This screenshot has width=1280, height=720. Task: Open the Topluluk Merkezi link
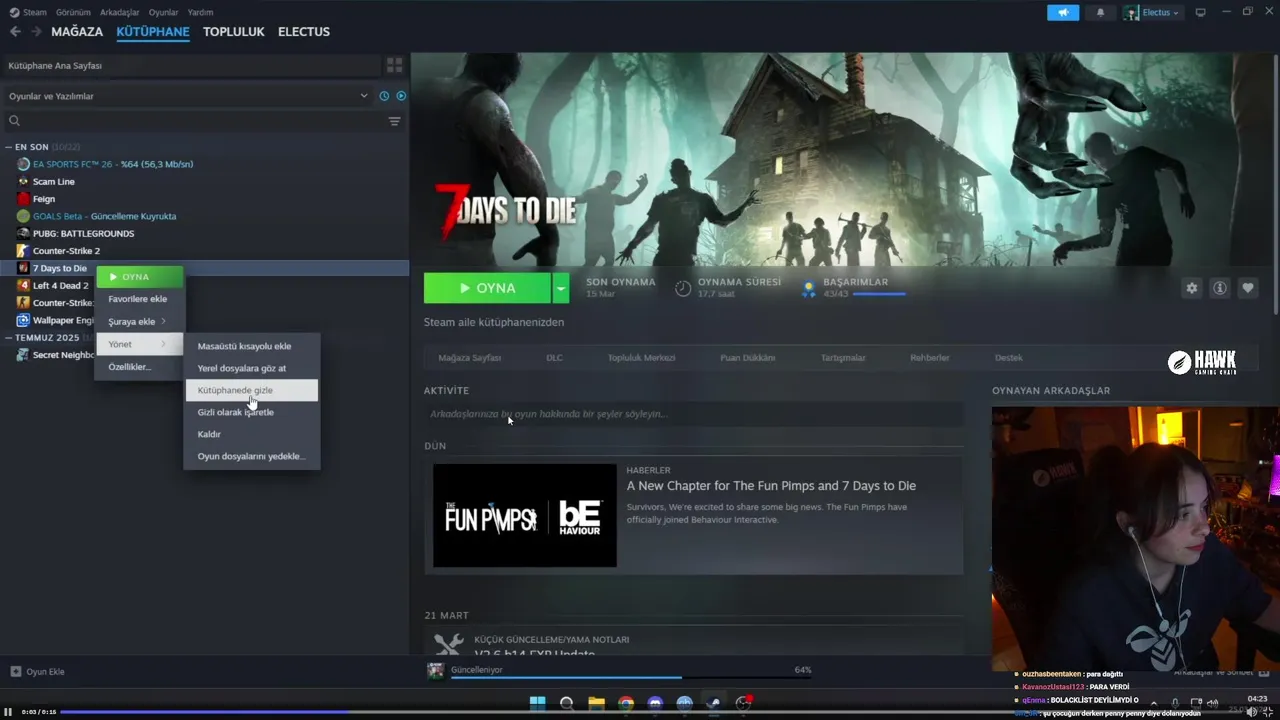(642, 358)
